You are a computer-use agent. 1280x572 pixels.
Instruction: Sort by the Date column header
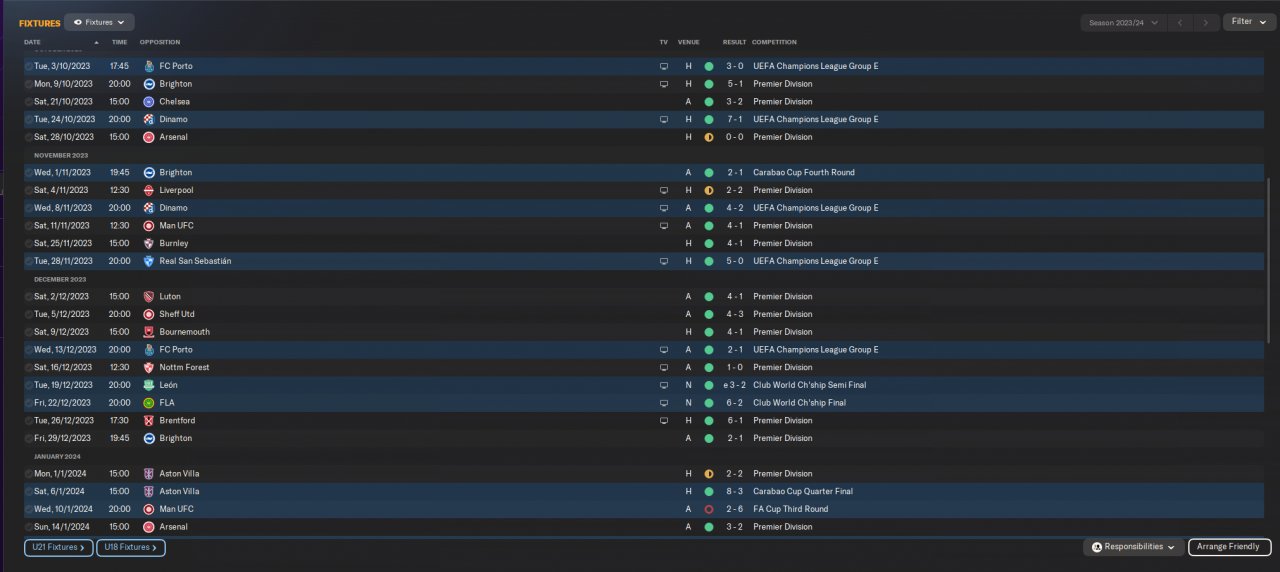[x=33, y=42]
